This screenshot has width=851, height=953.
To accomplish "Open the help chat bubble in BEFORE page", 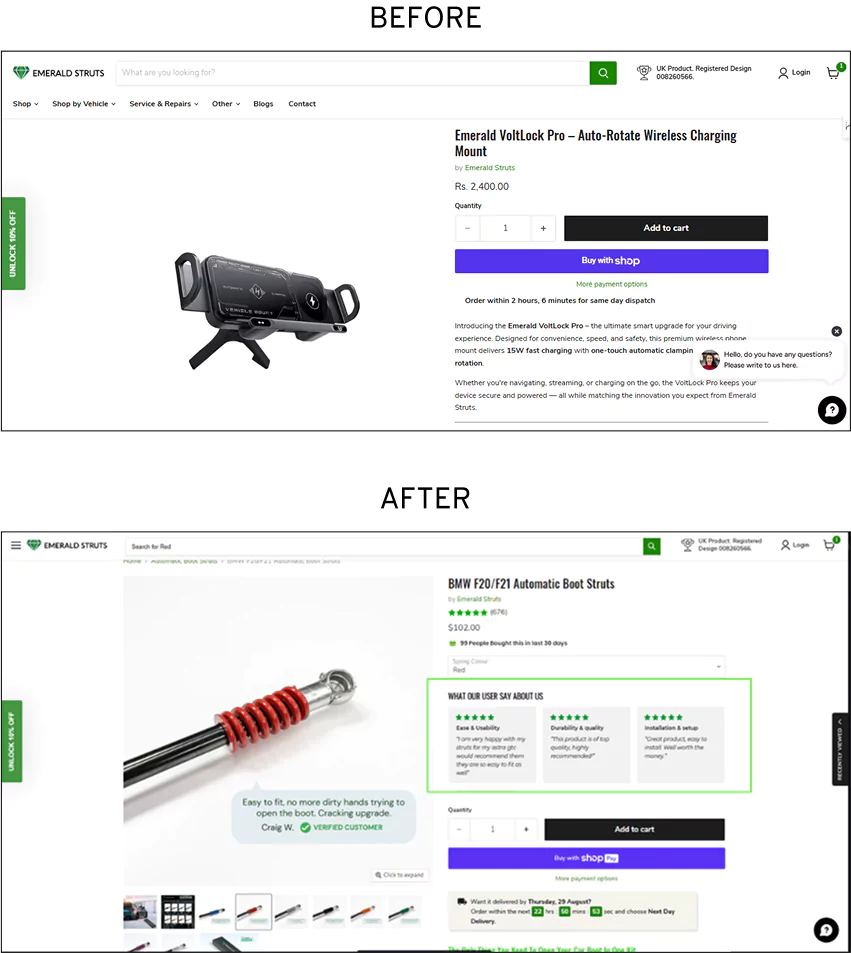I will coord(832,410).
